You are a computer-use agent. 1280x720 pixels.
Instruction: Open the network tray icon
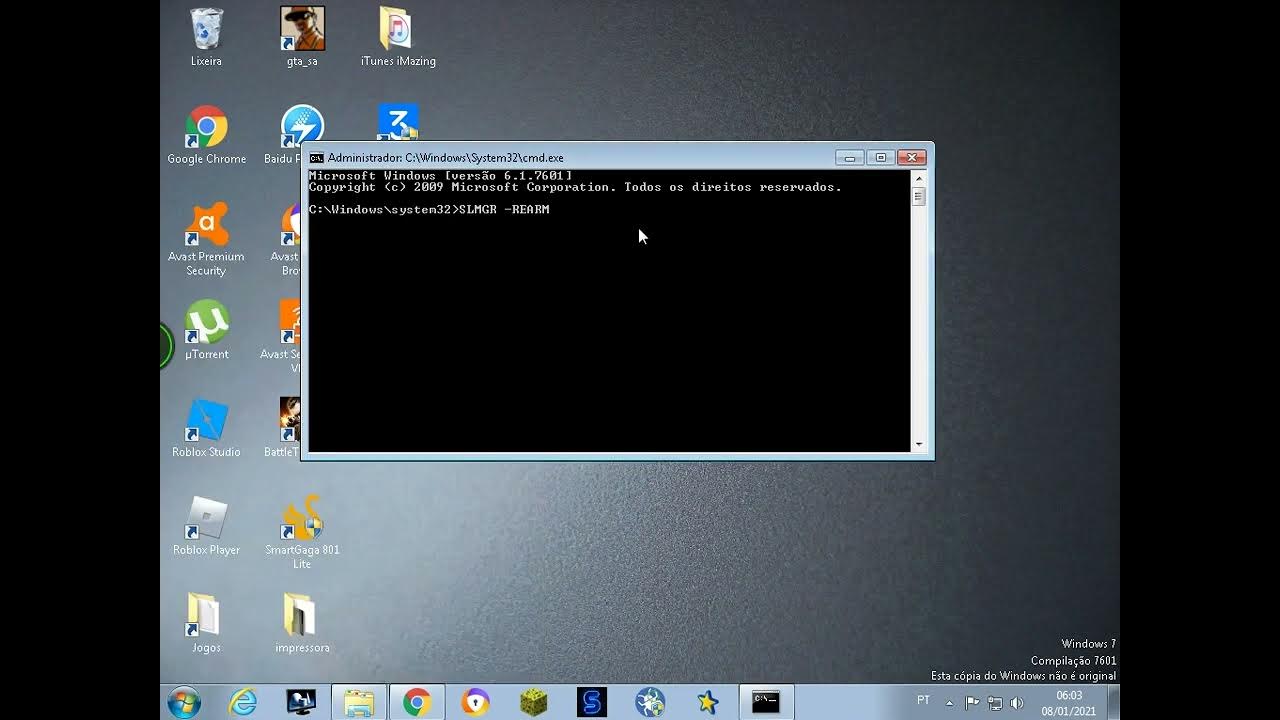995,703
